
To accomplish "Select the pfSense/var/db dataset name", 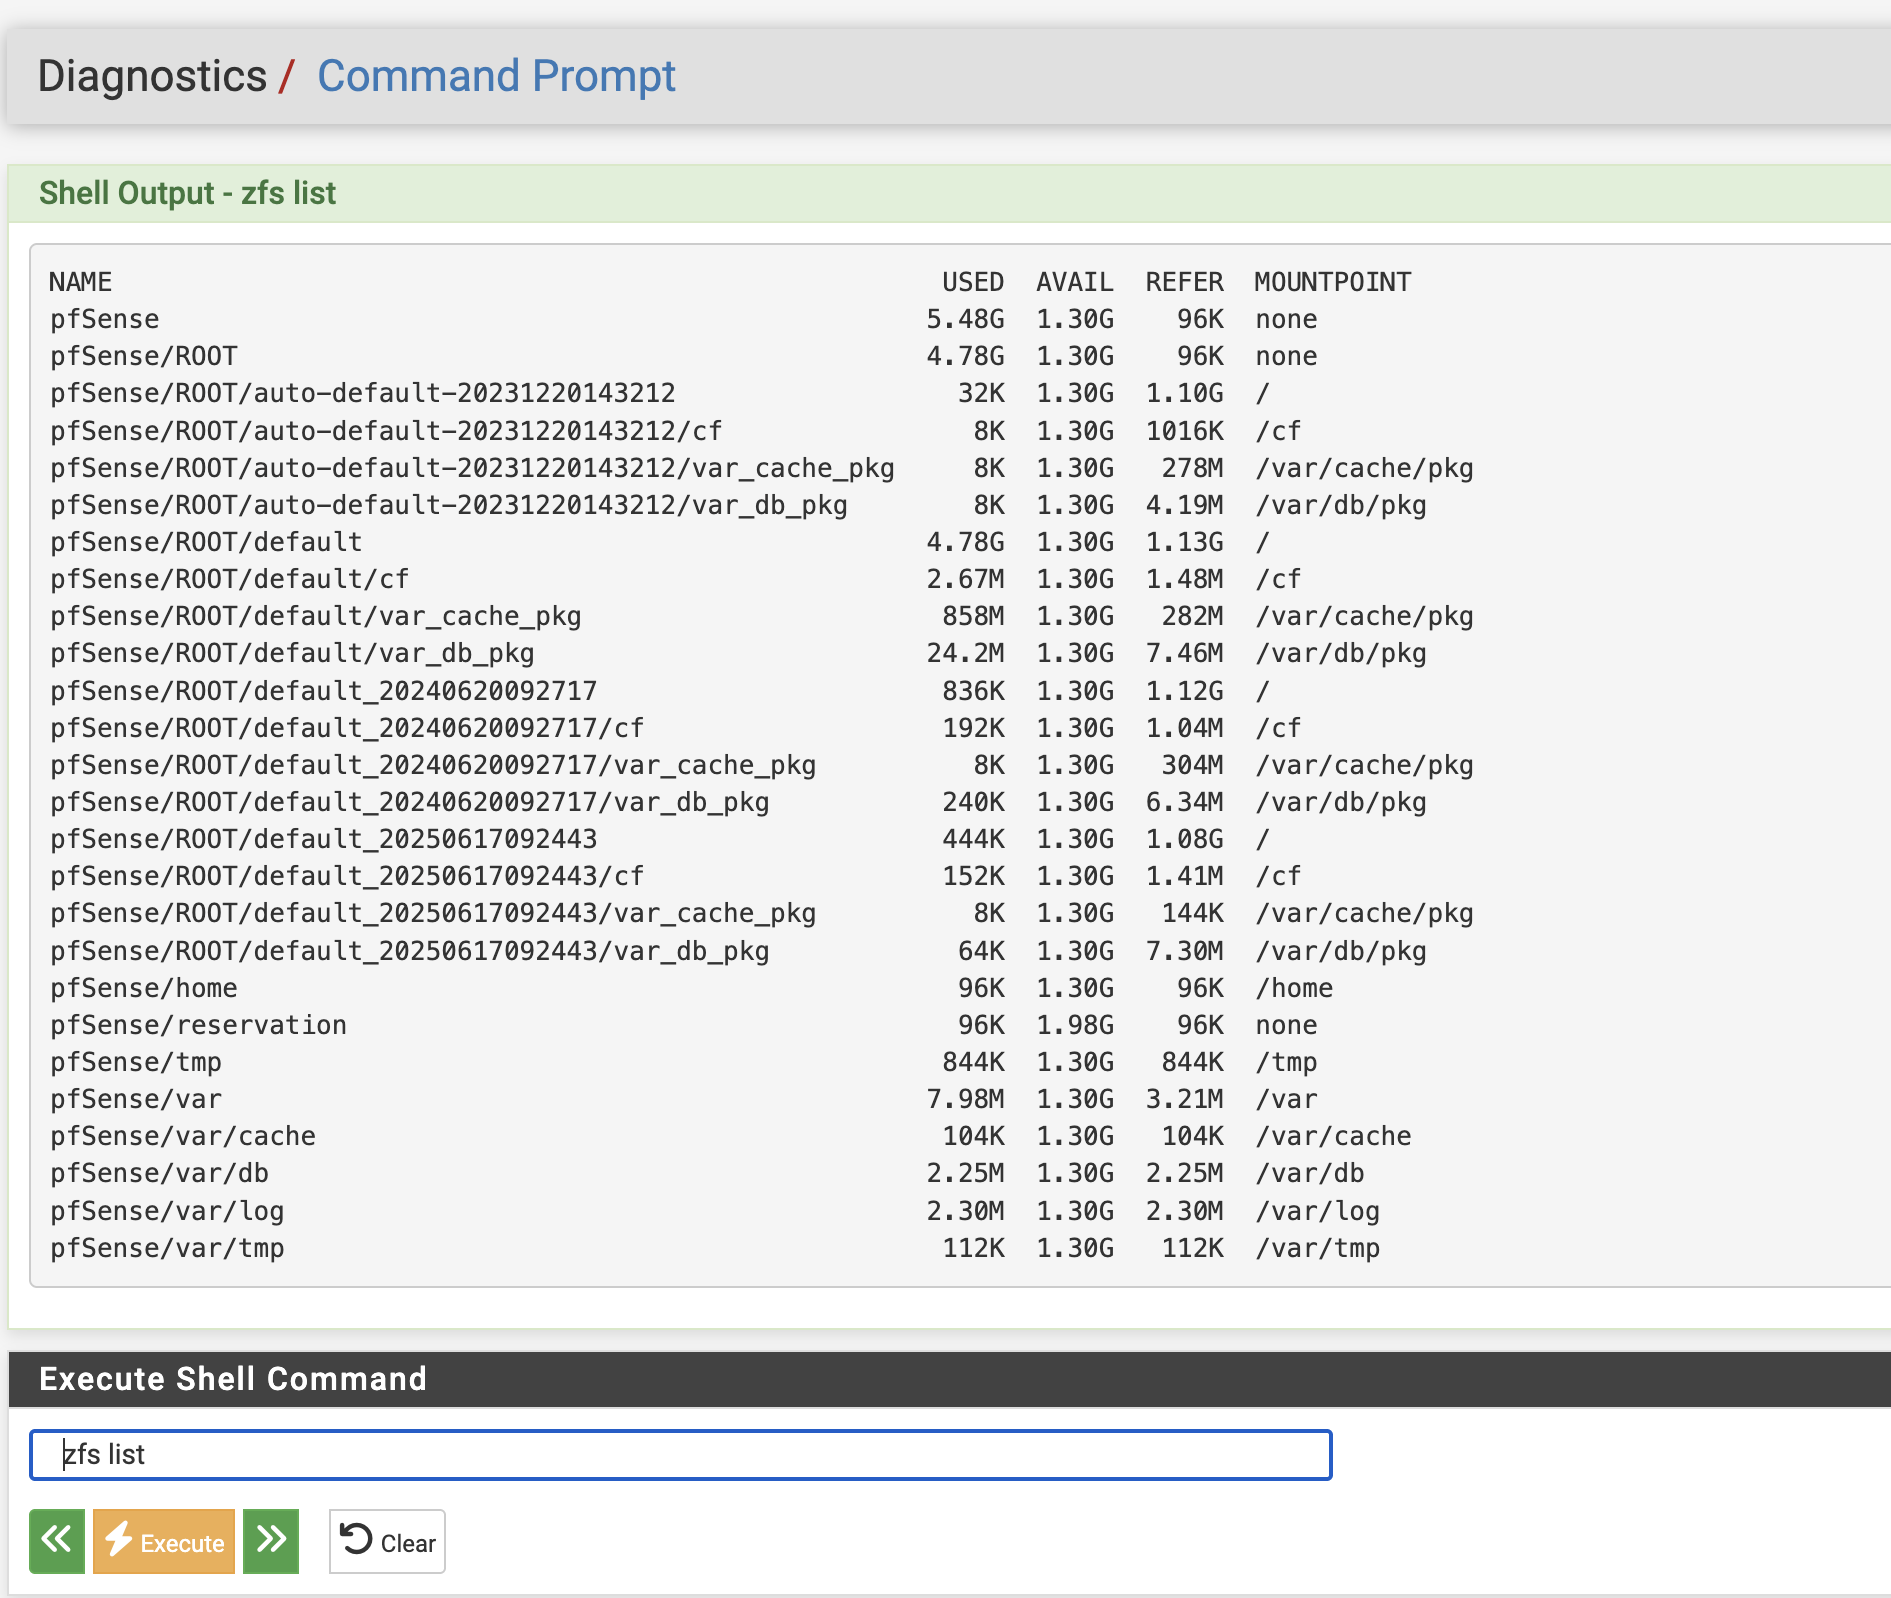I will [159, 1173].
